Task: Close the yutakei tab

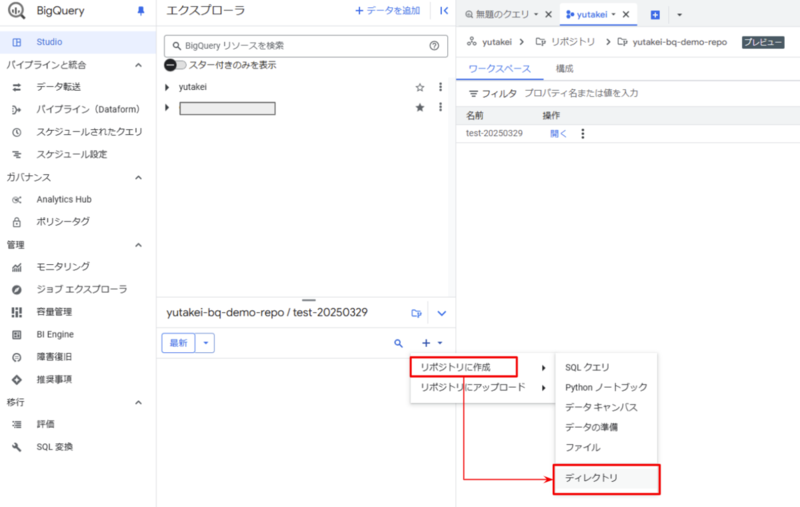Action: [x=626, y=14]
